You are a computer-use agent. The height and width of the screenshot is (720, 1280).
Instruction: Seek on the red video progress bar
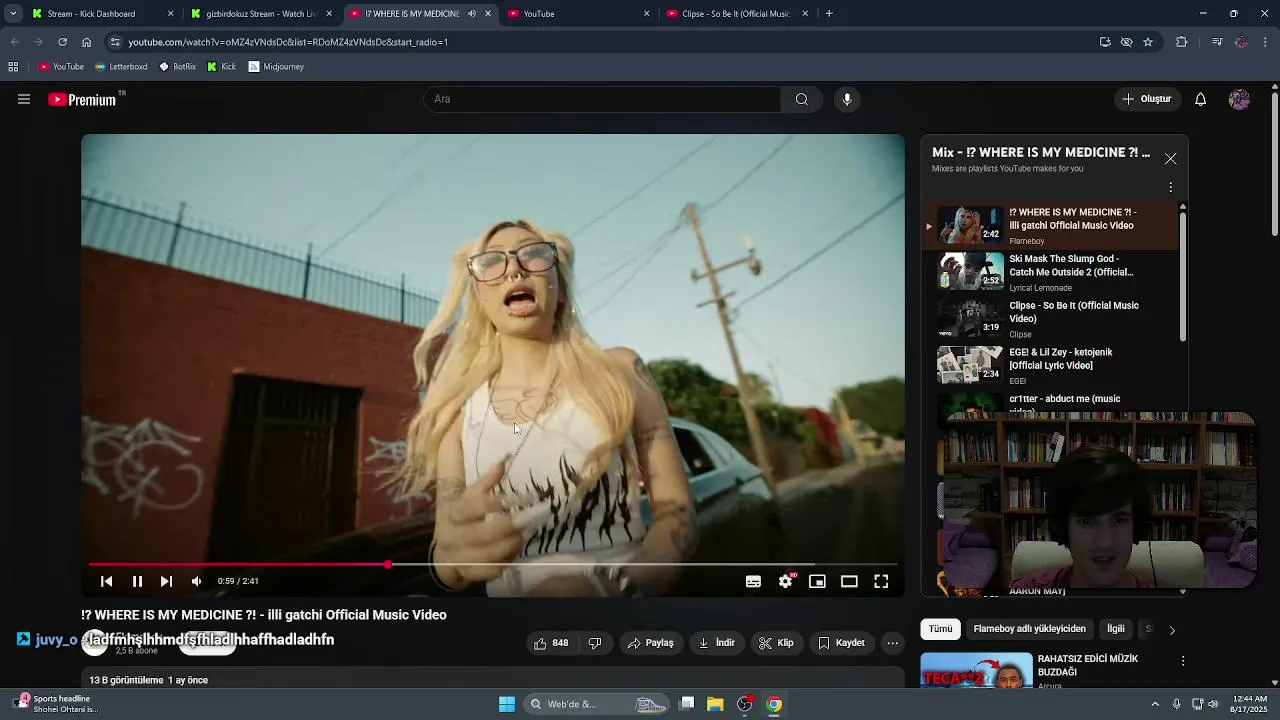(493, 565)
